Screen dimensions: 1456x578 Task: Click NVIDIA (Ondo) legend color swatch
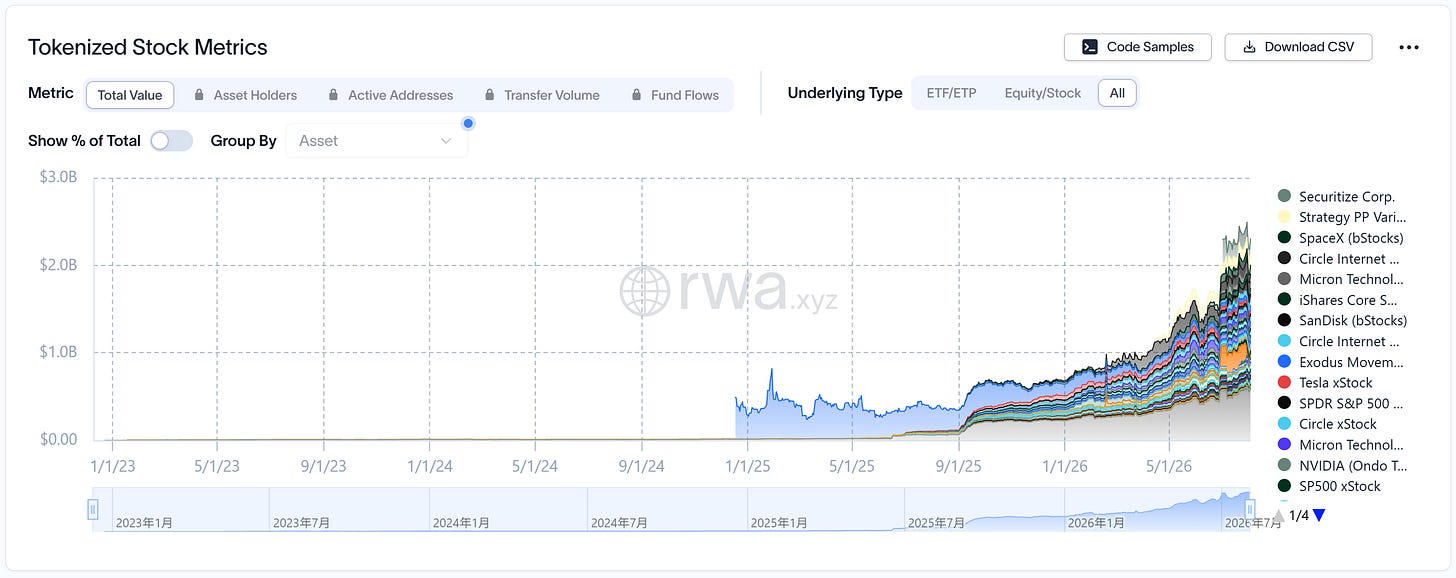click(x=1284, y=465)
